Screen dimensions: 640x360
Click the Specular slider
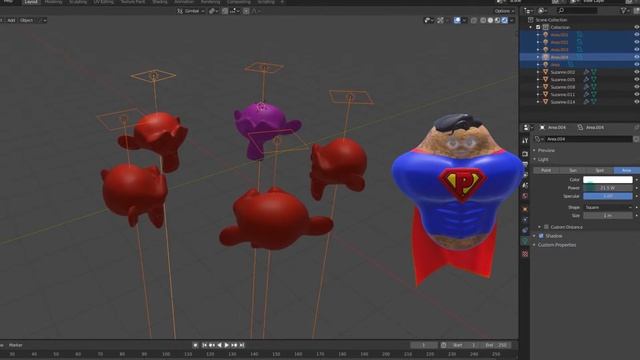608,196
